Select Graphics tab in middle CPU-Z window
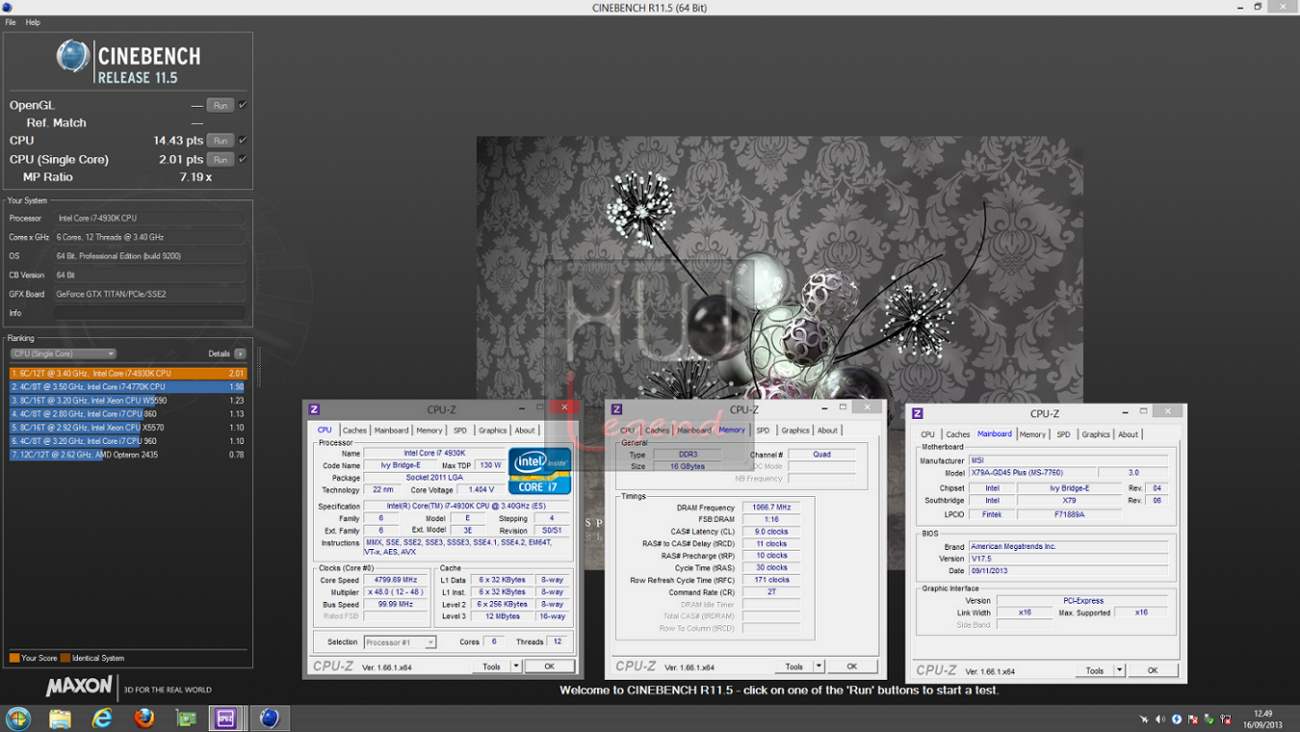Screen dimensions: 1300x732 pyautogui.click(x=795, y=430)
